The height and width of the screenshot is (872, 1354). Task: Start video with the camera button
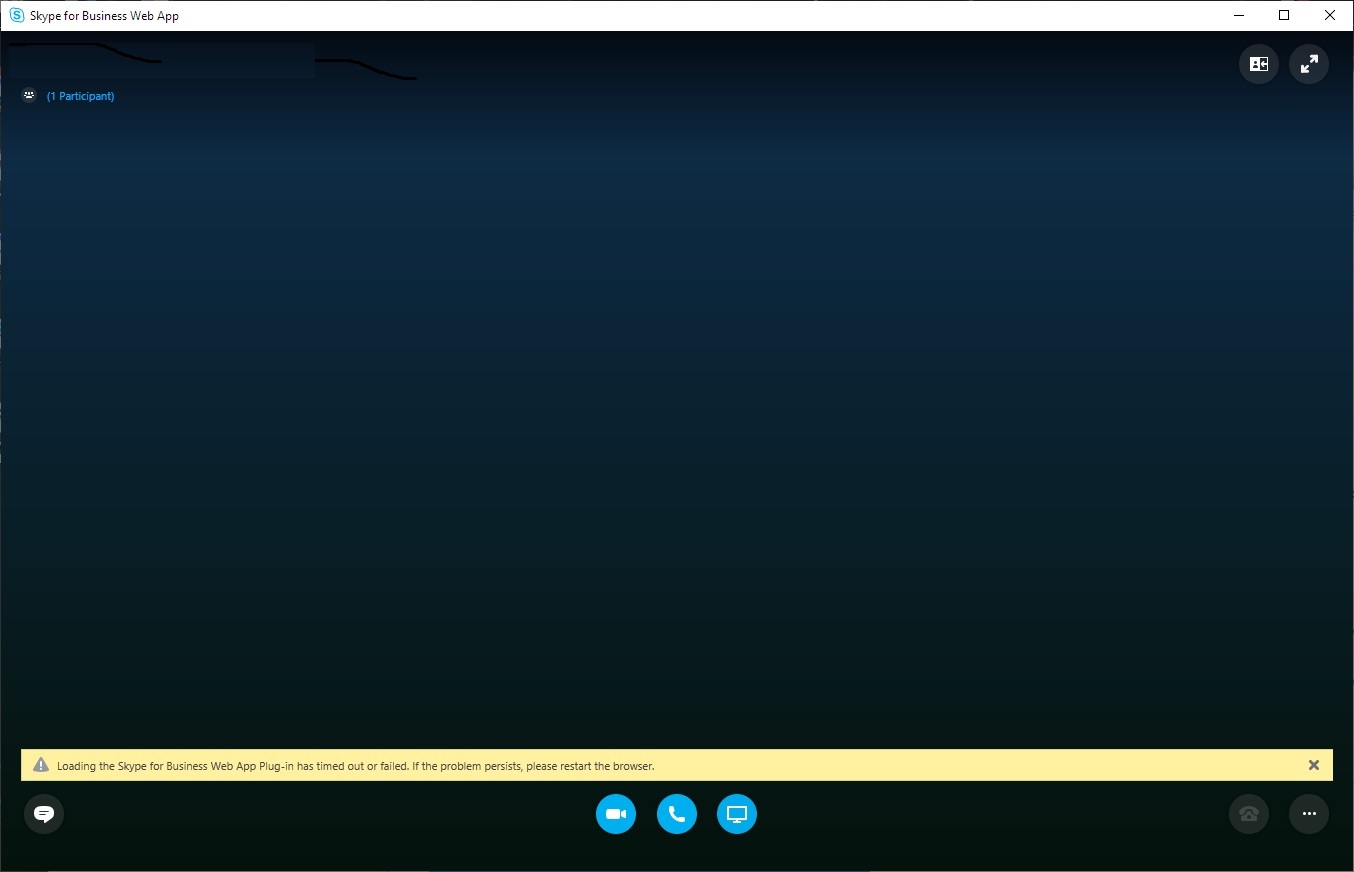coord(616,814)
